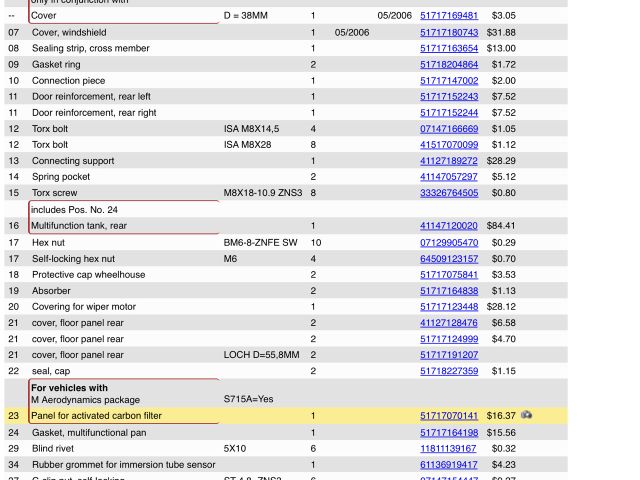
Task: Open connecting support part 41127189272
Action: pyautogui.click(x=448, y=161)
